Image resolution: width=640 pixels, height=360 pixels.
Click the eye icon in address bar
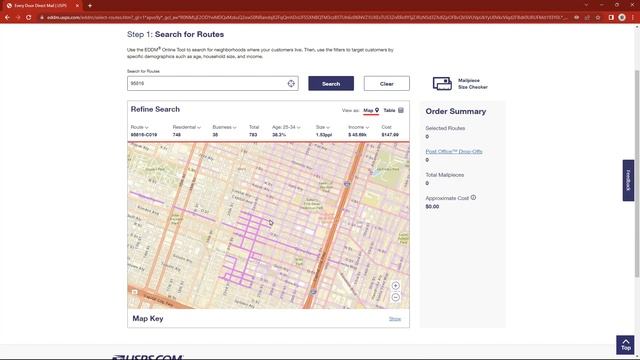576,18
